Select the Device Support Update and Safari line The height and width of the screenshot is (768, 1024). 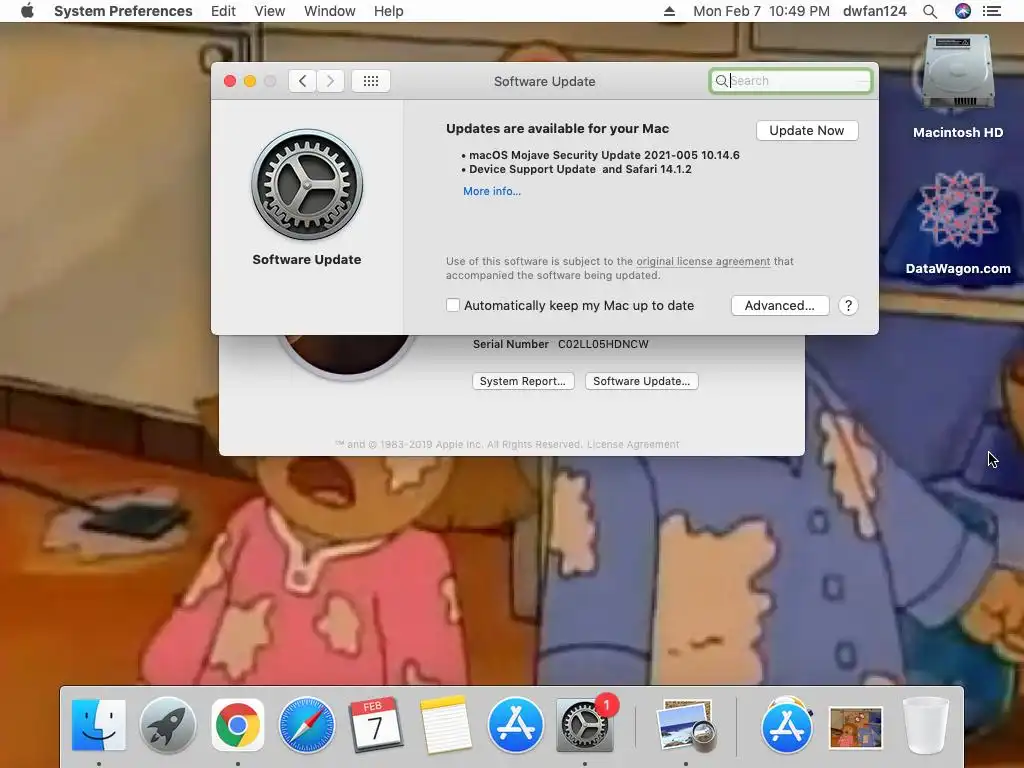coord(580,169)
